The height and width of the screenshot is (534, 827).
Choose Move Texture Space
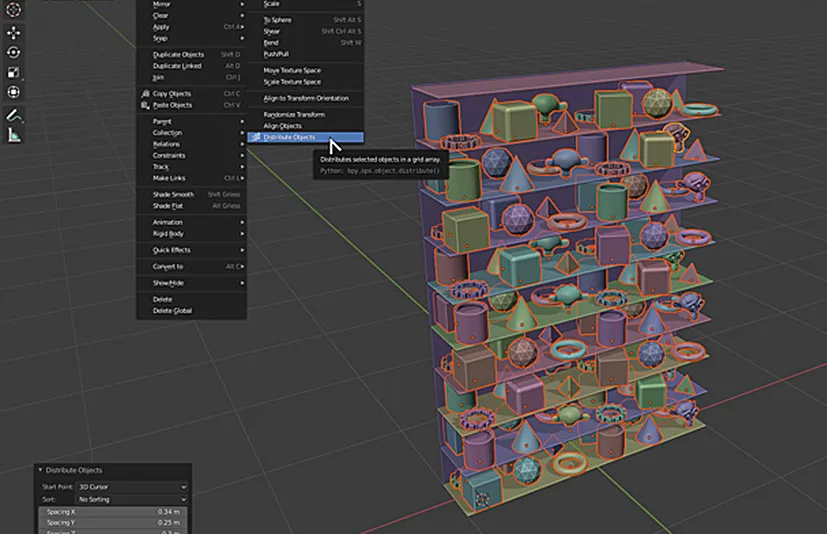[305, 70]
